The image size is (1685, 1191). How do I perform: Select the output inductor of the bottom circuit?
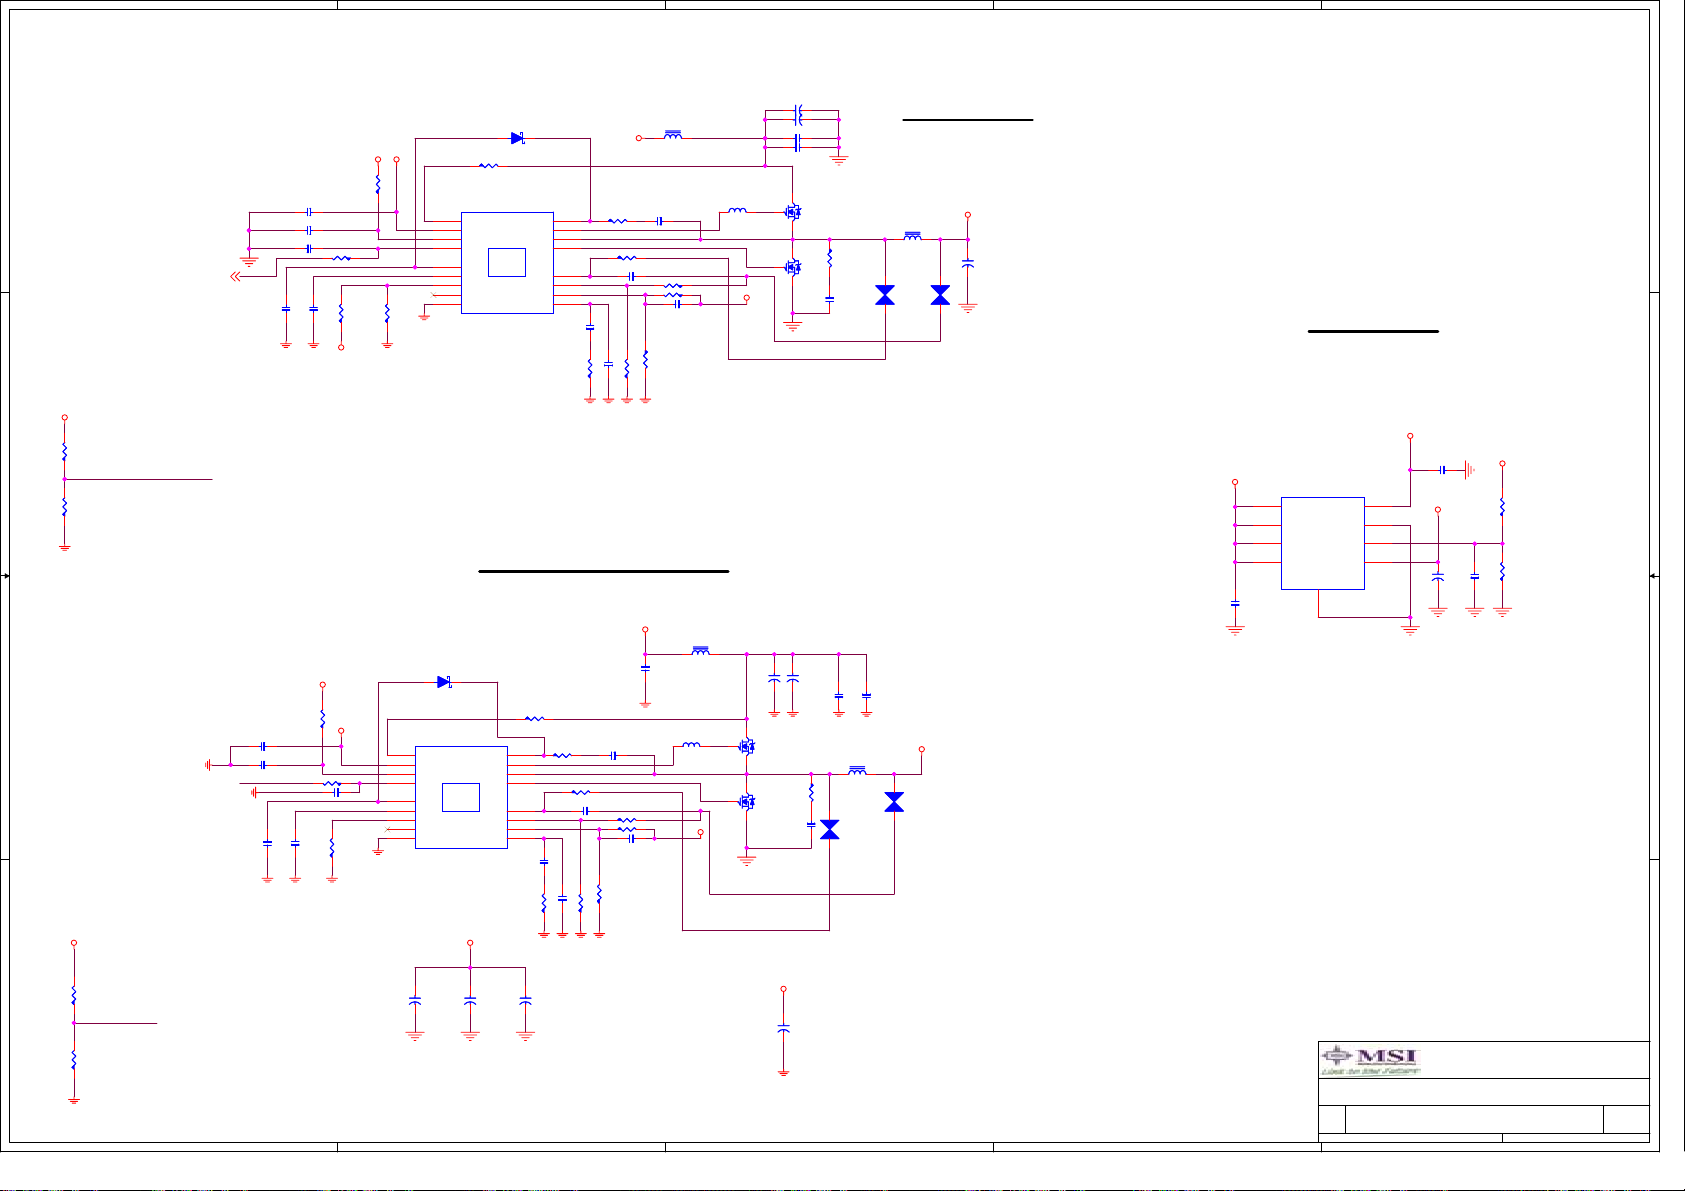(857, 770)
